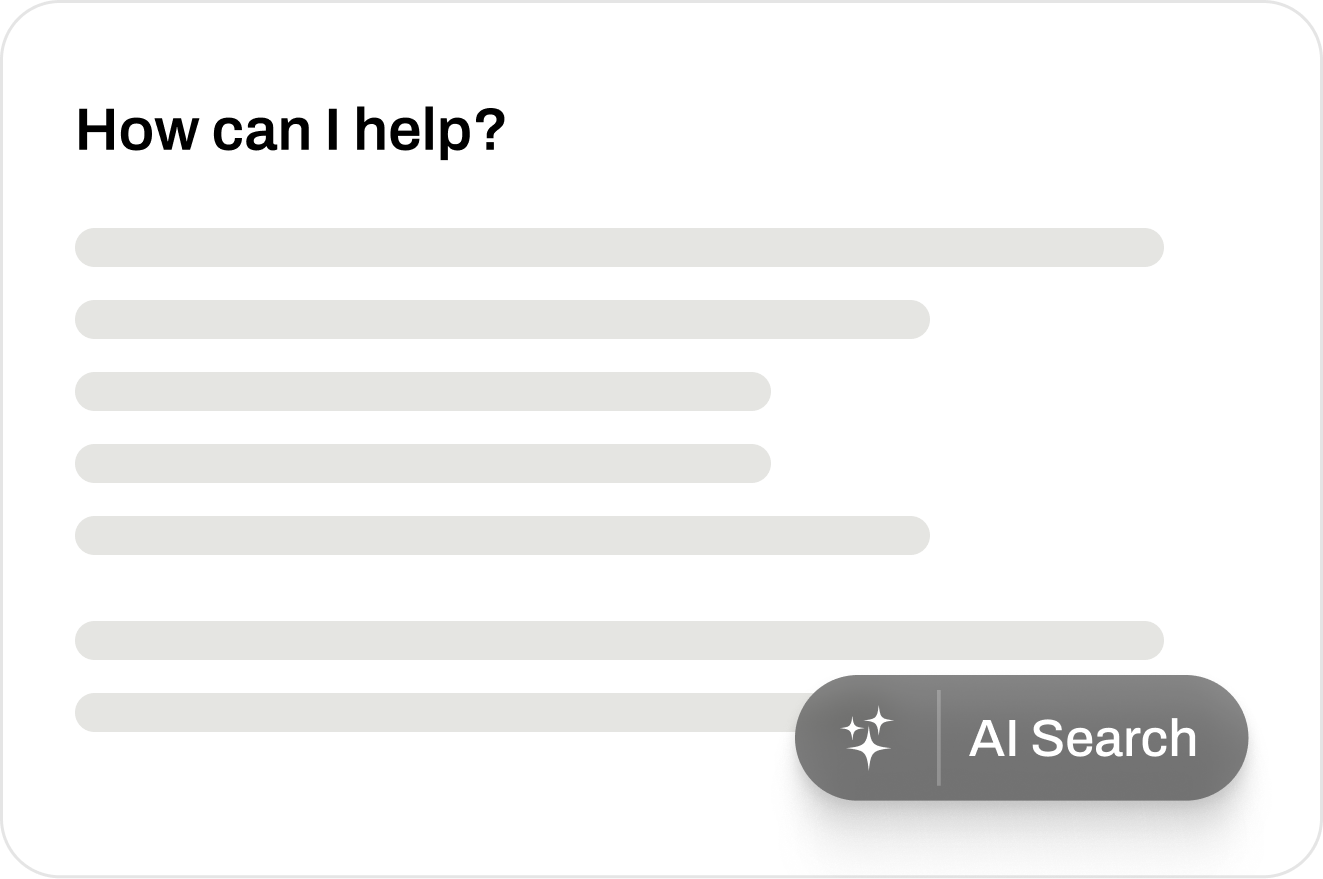The height and width of the screenshot is (879, 1323).
Task: Click the word "can" in the heading
Action: click(x=262, y=130)
